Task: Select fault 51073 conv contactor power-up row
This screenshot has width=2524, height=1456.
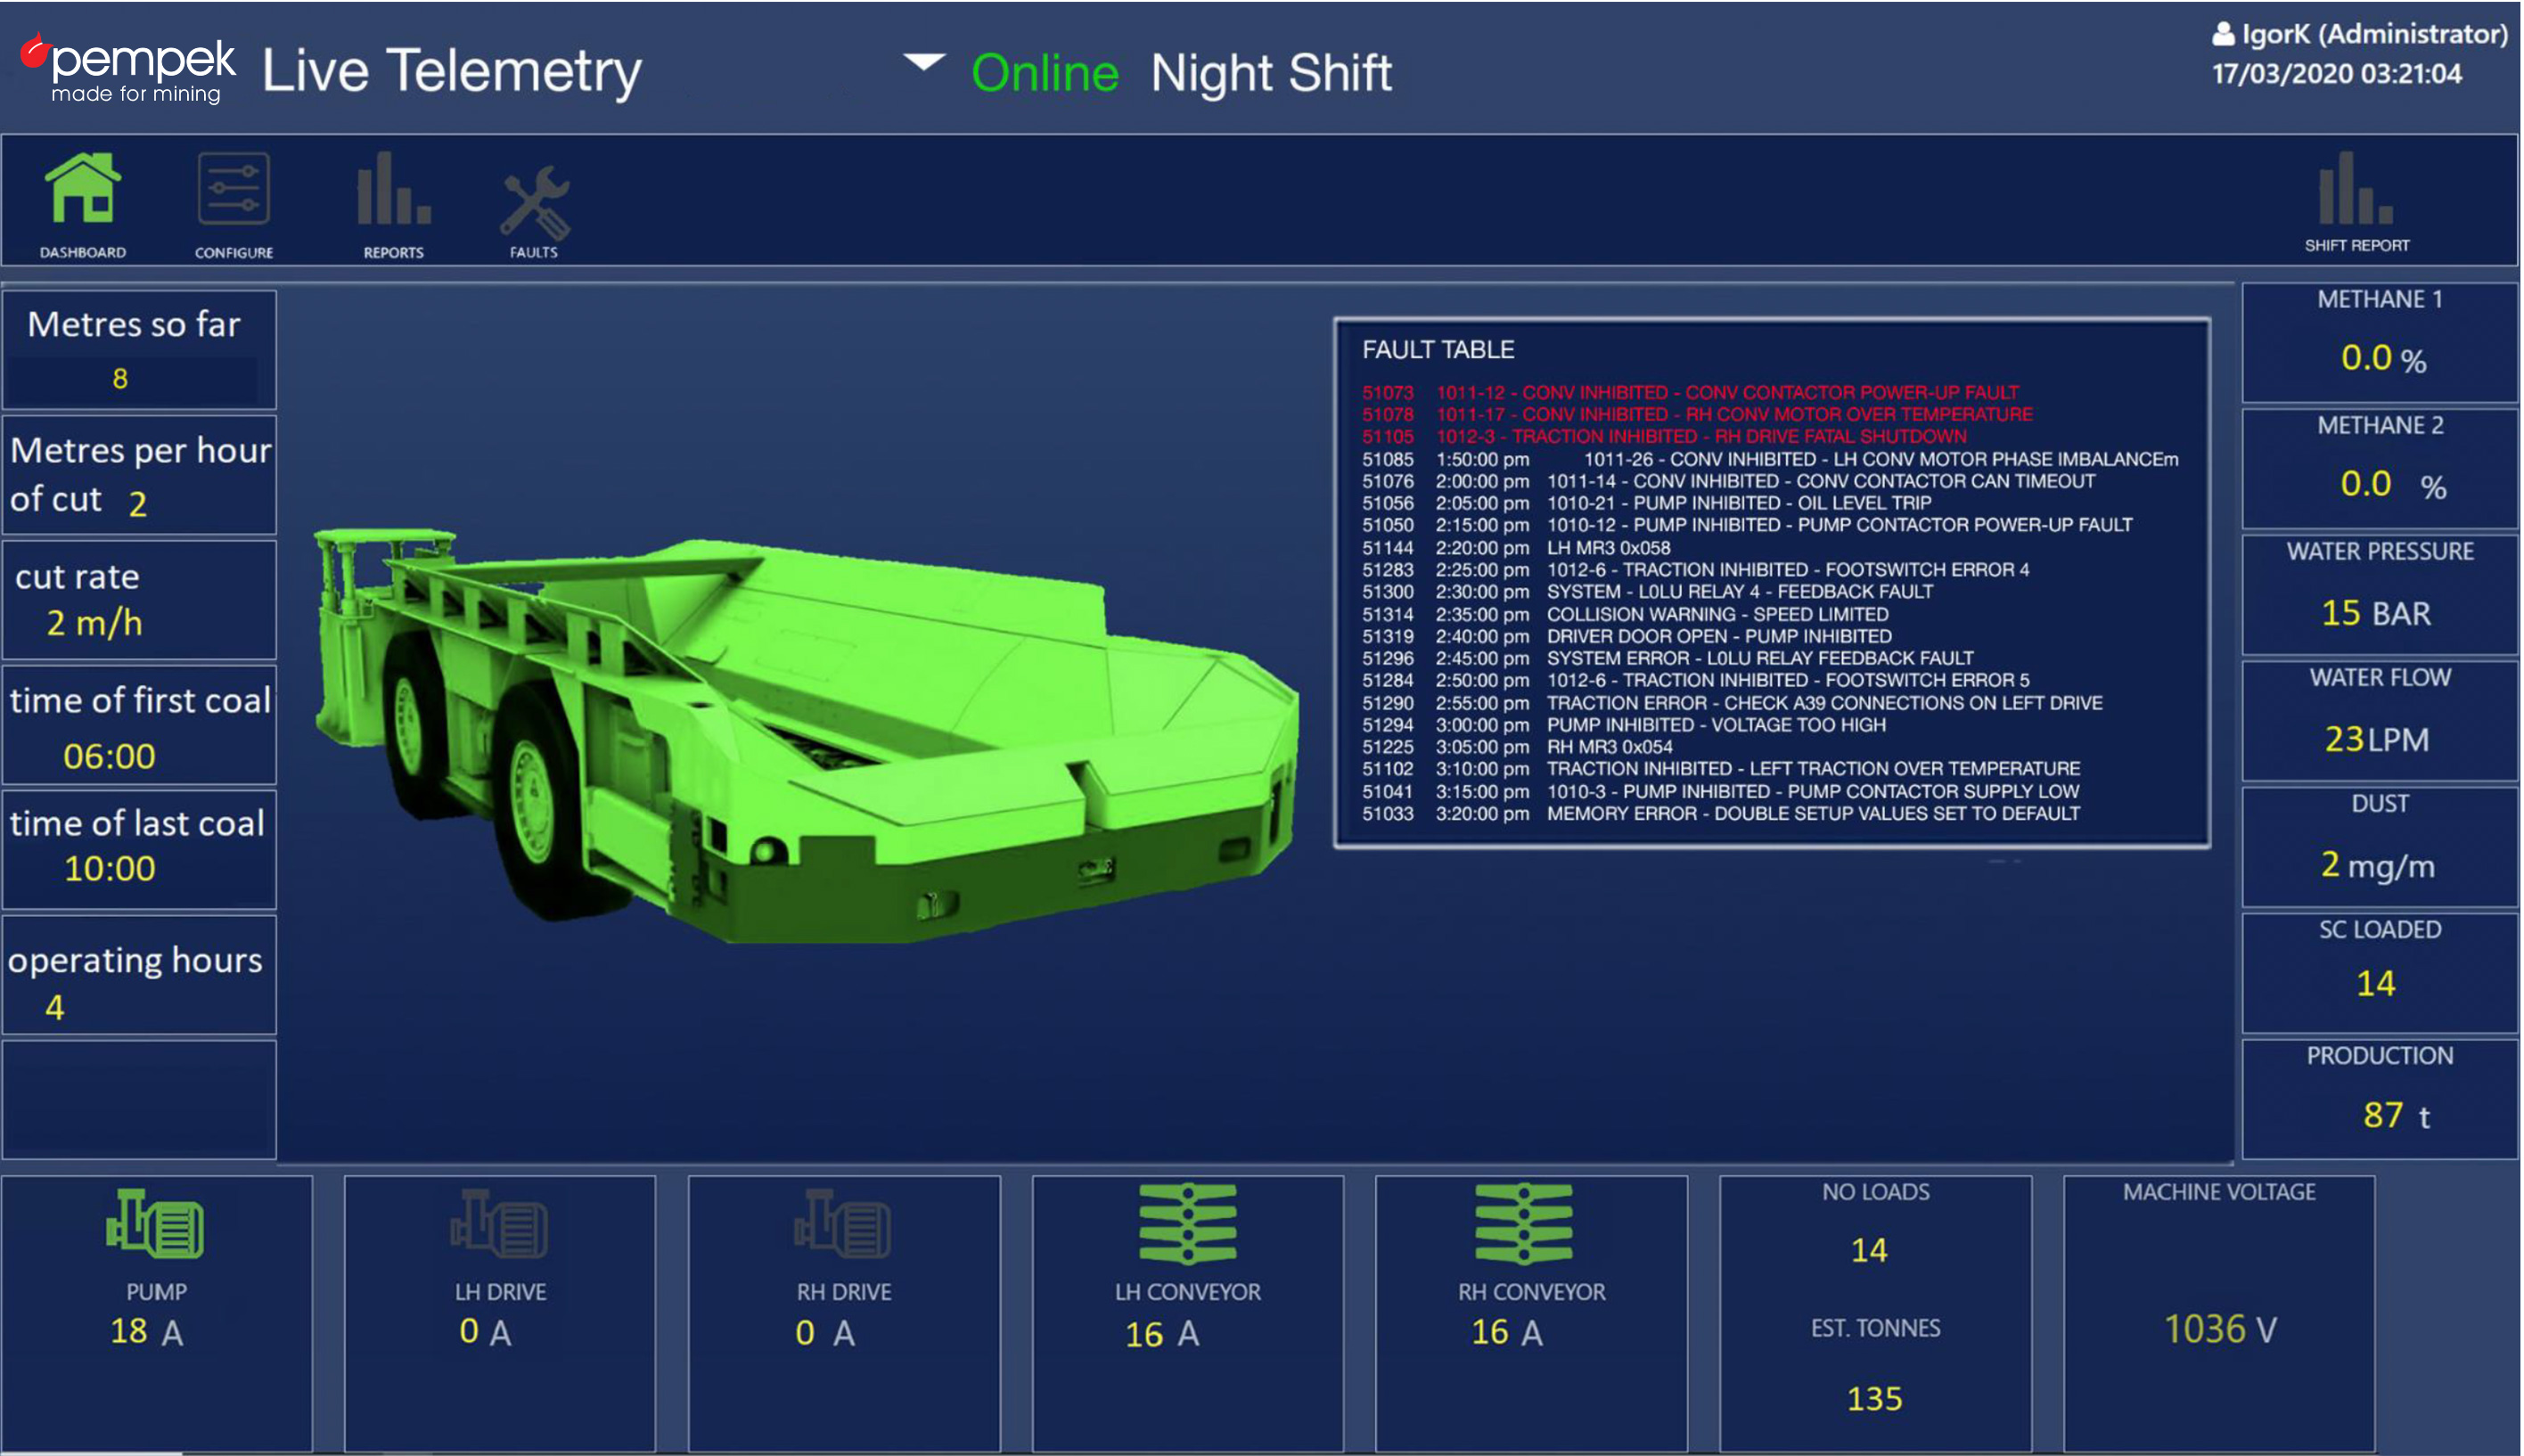Action: (x=1690, y=392)
